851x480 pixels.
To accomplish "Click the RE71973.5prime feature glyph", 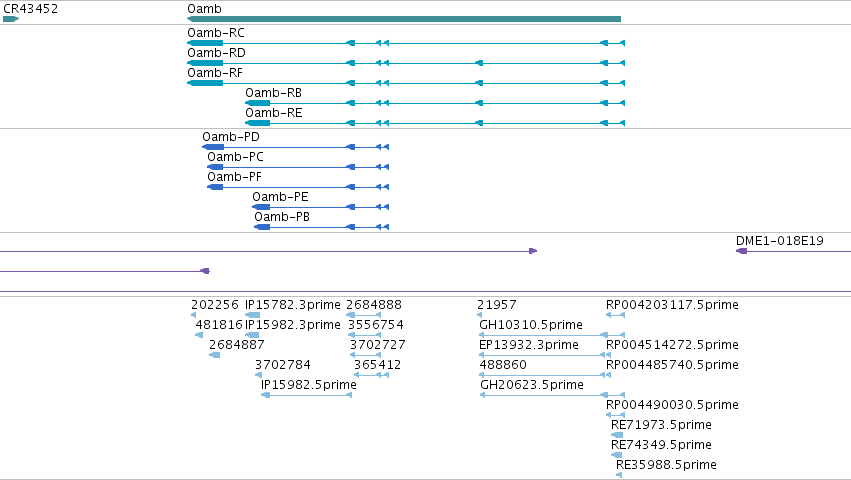I will [x=617, y=435].
